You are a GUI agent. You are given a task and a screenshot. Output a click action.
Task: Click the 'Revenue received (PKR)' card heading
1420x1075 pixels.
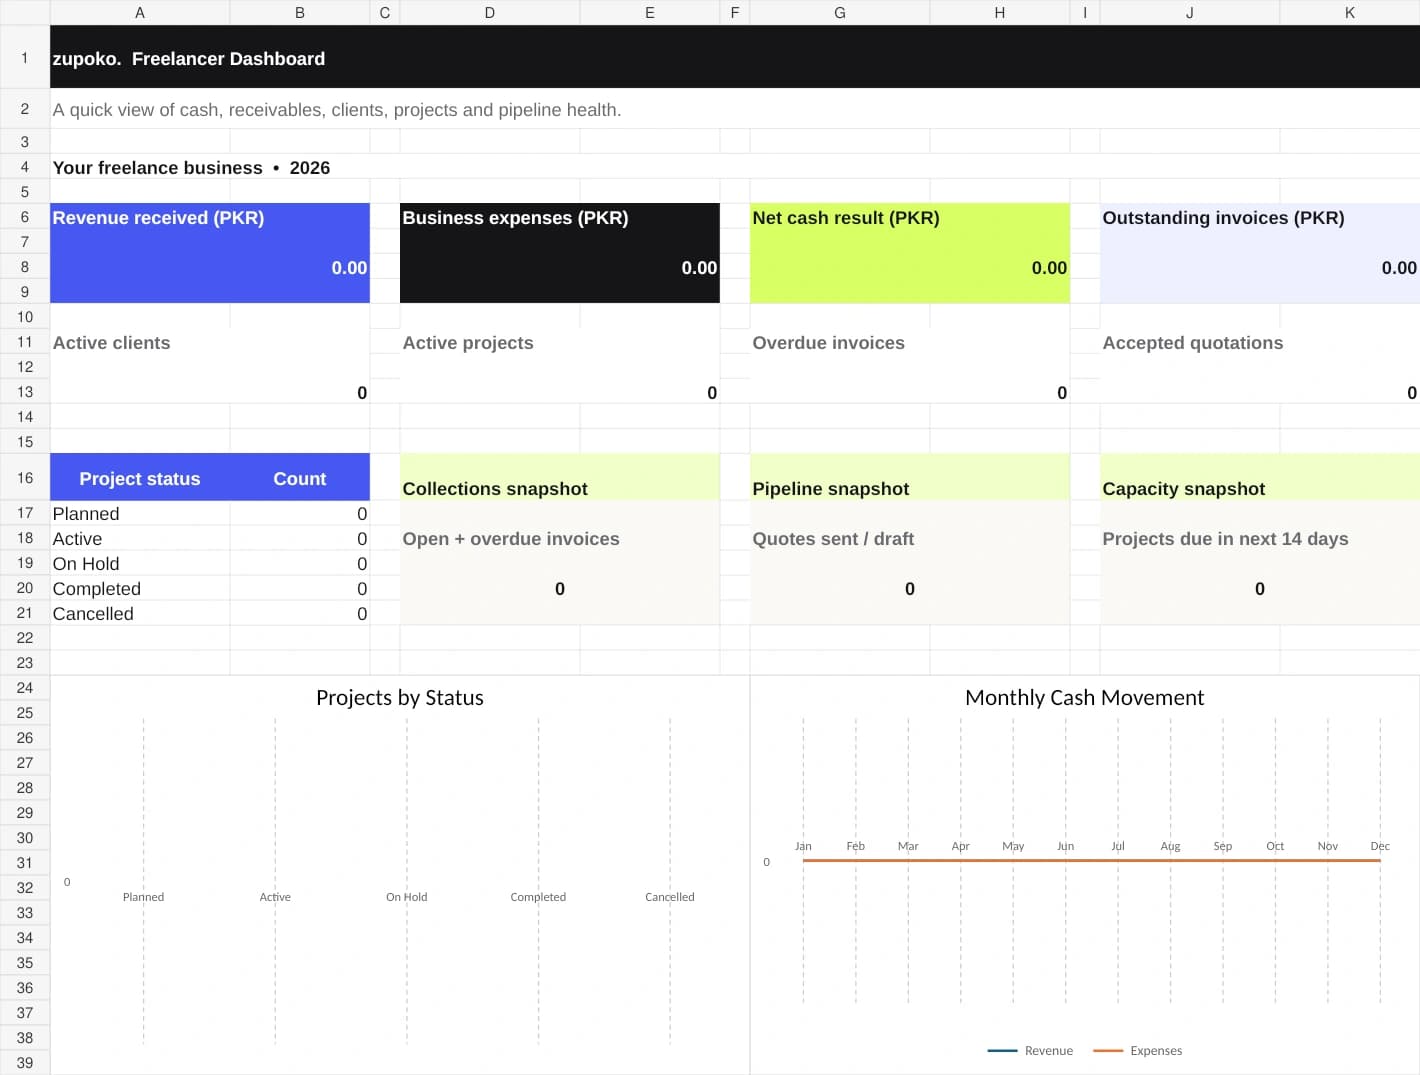[x=158, y=218]
